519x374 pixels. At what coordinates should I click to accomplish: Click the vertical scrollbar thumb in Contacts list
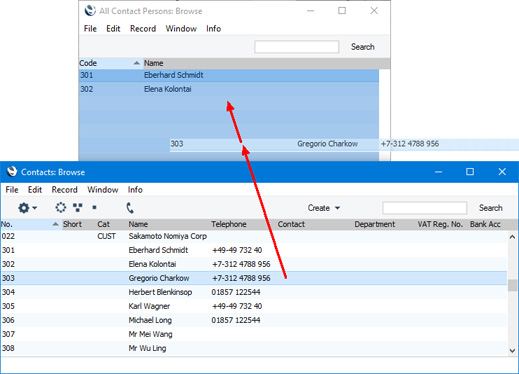pyautogui.click(x=513, y=285)
